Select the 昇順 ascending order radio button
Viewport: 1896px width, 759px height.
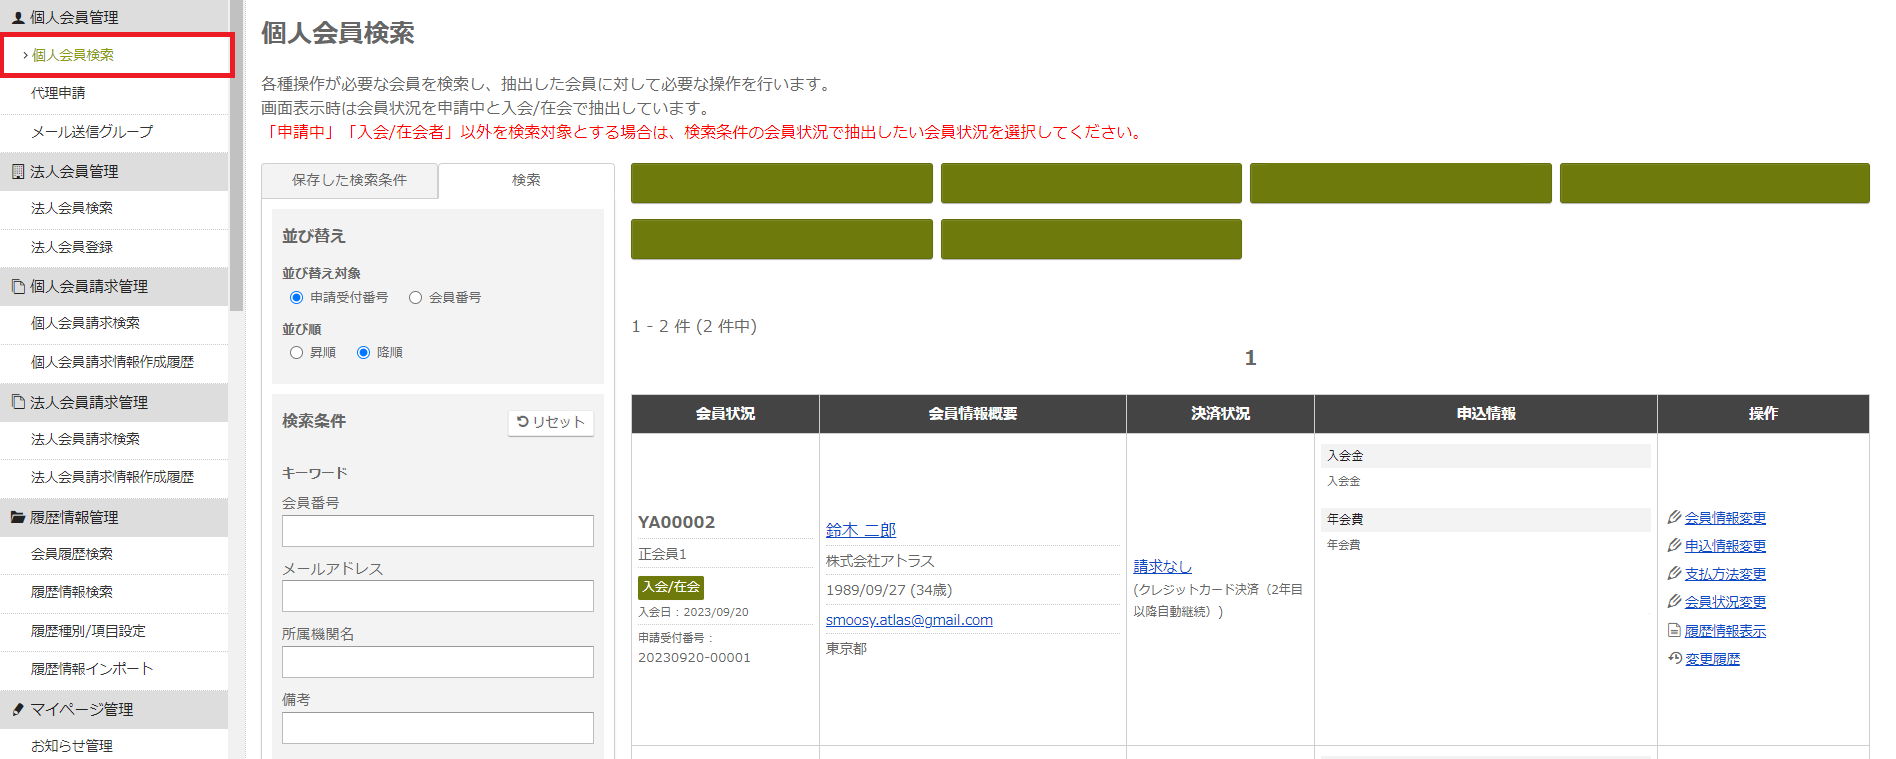tap(296, 352)
